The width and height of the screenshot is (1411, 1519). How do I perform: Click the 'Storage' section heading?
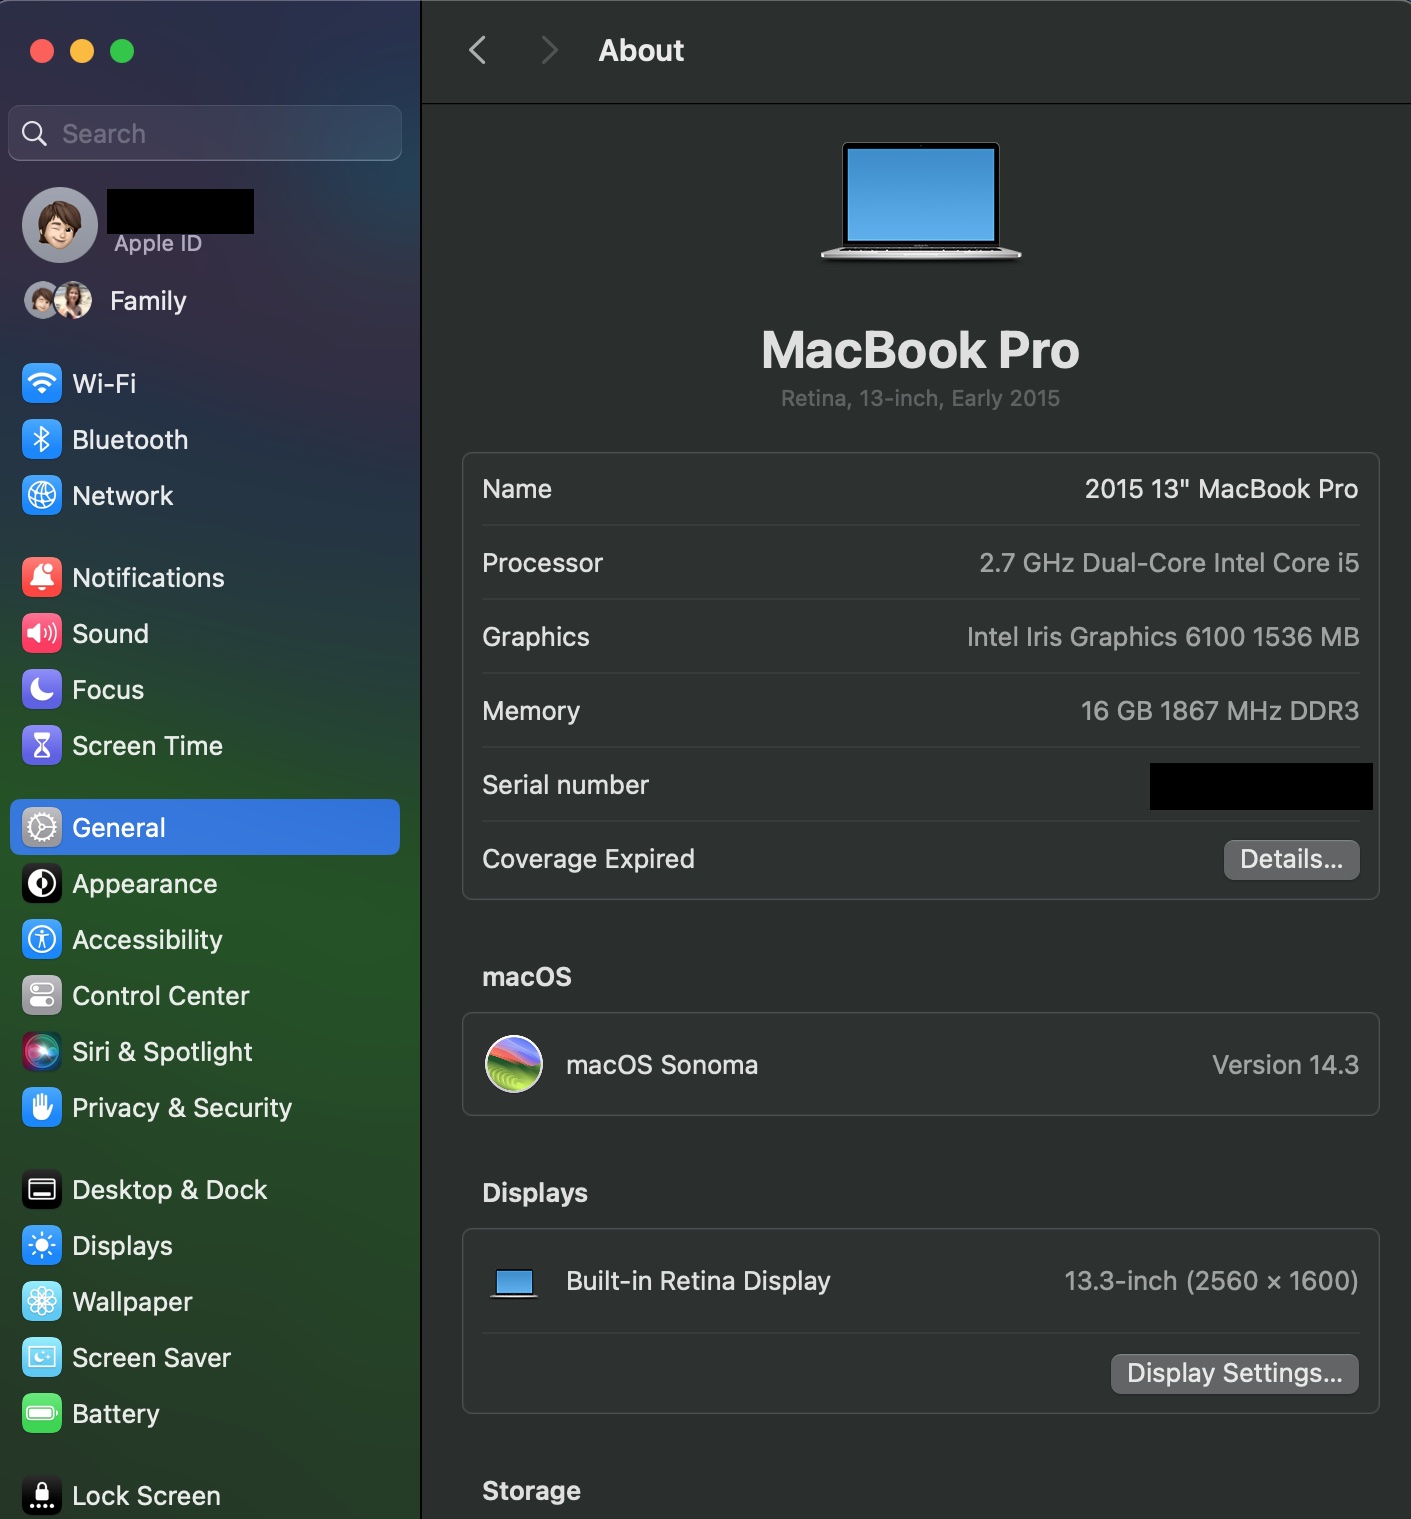click(531, 1491)
